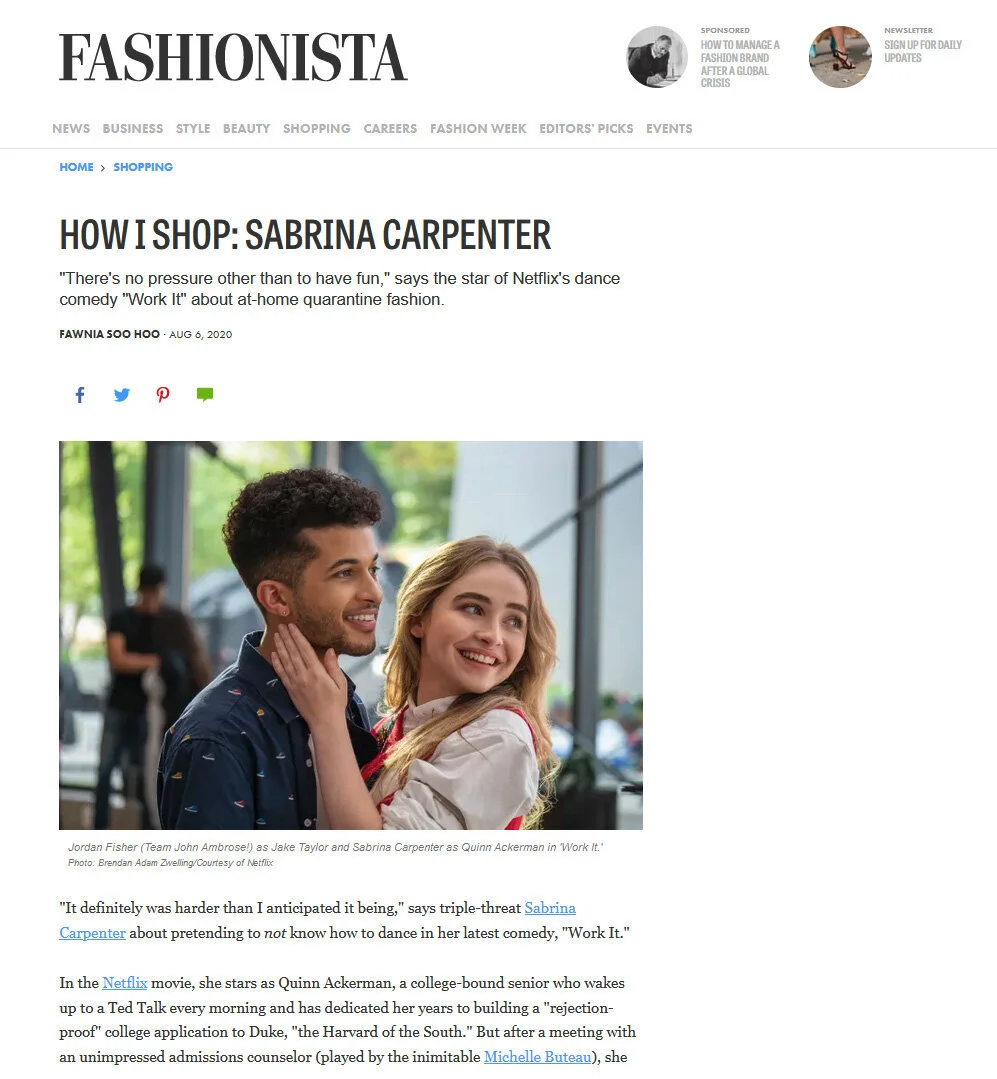Image resolution: width=997 pixels, height=1079 pixels.
Task: Click the Home breadcrumb link
Action: (76, 167)
